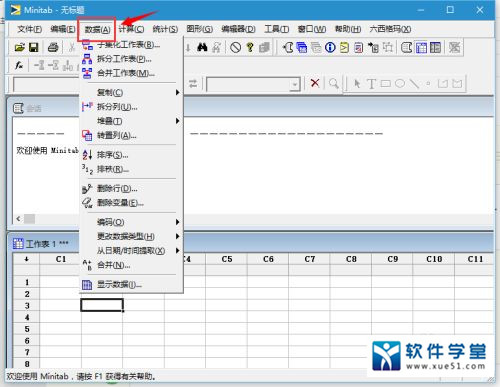Viewport: 500px width, 387px height.
Task: Select column header C8
Action: coord(351,259)
